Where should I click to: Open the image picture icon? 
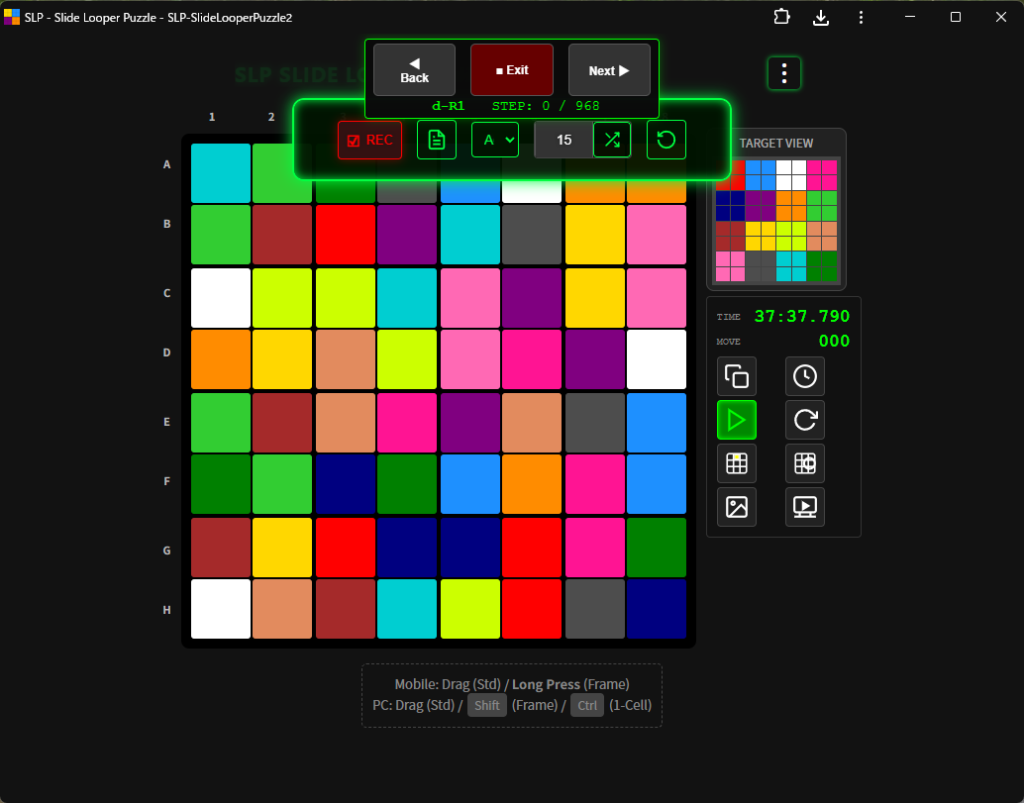(x=737, y=507)
